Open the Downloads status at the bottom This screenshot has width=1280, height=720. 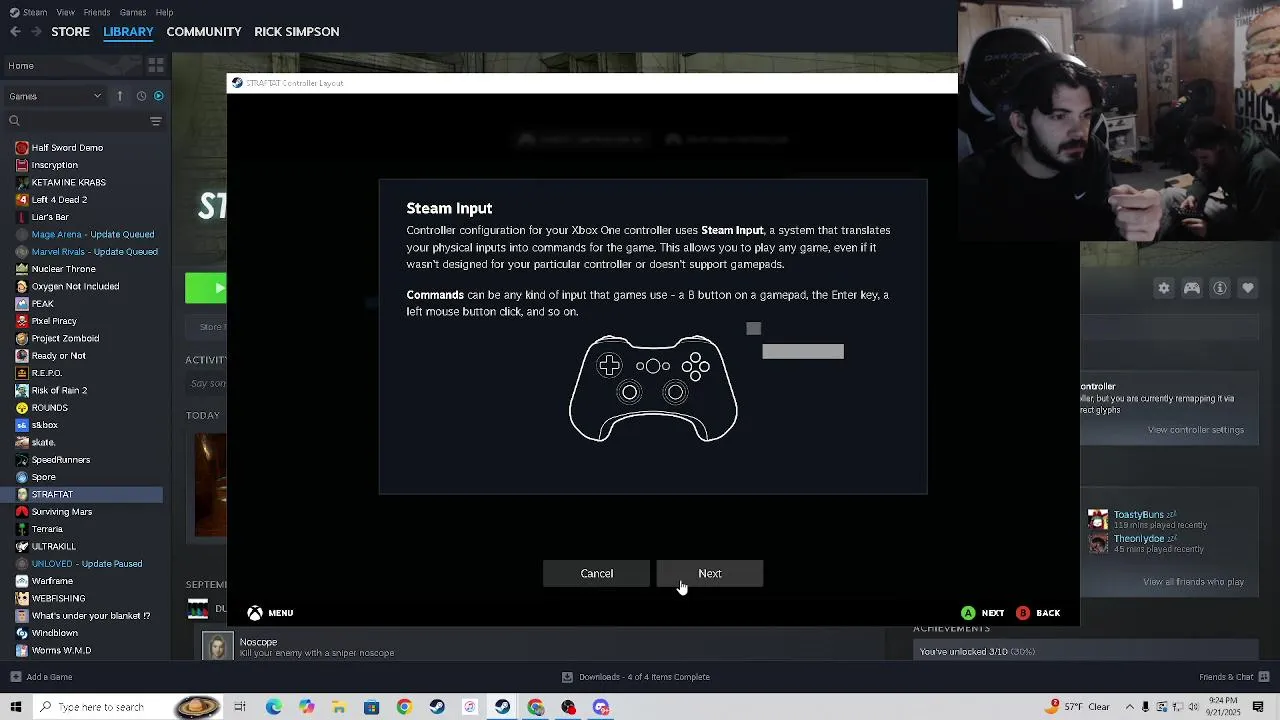point(636,677)
